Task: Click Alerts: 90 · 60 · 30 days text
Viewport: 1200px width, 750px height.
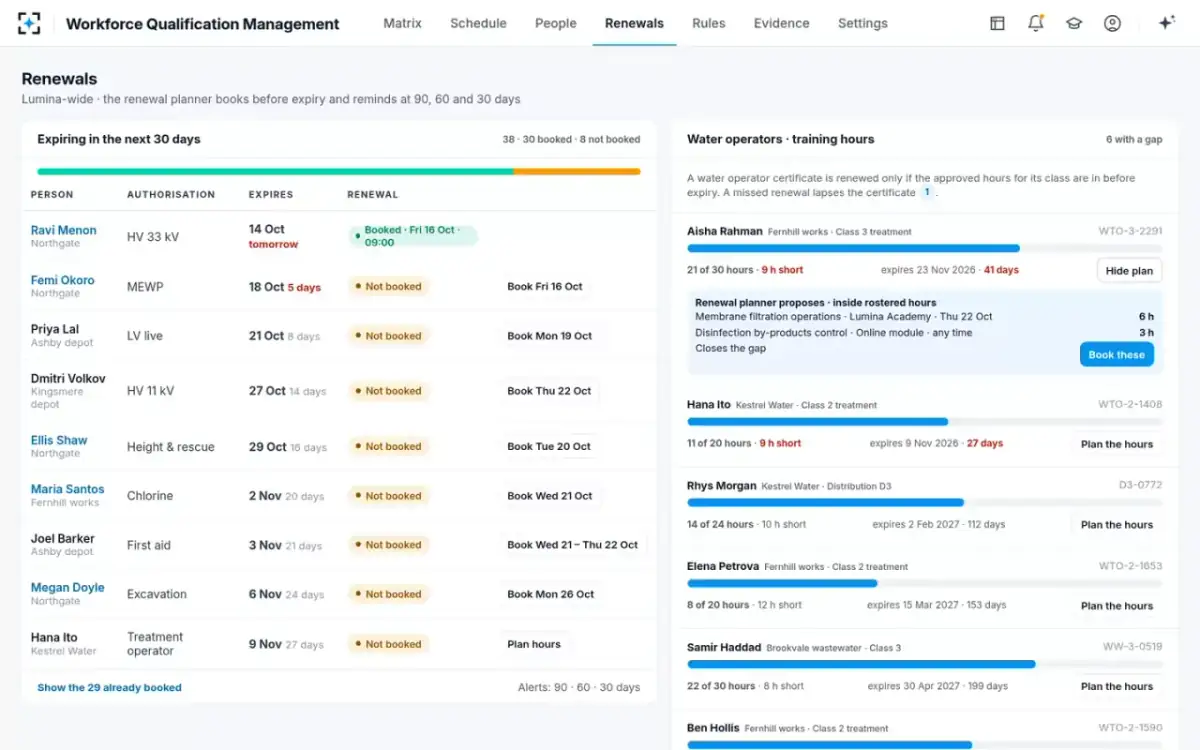Action: pos(579,688)
